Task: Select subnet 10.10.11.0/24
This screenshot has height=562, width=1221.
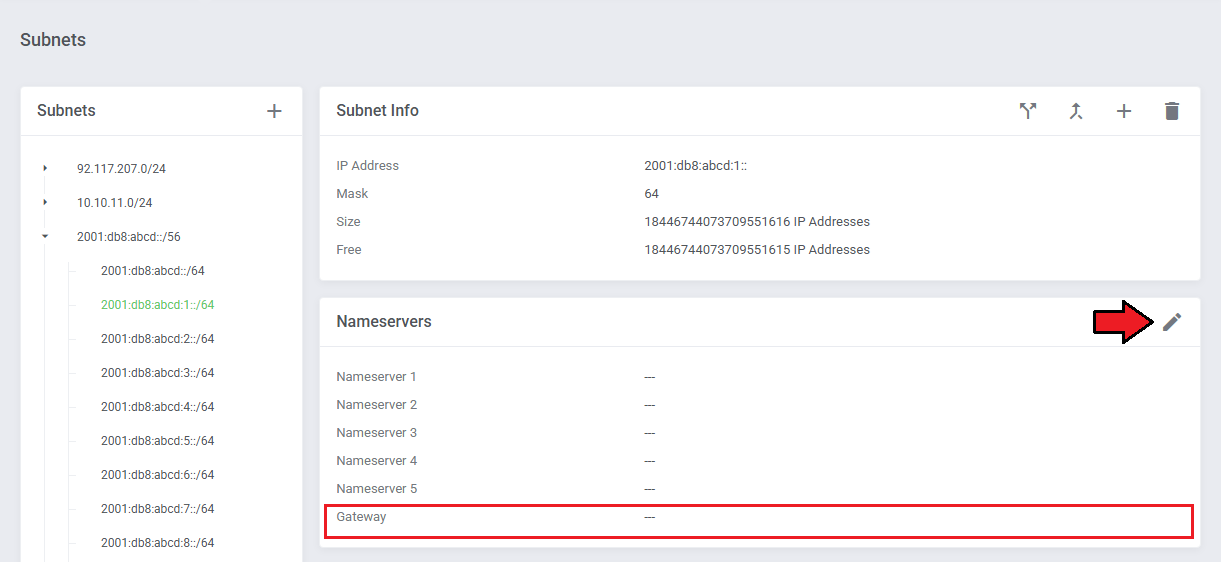Action: pyautogui.click(x=114, y=203)
